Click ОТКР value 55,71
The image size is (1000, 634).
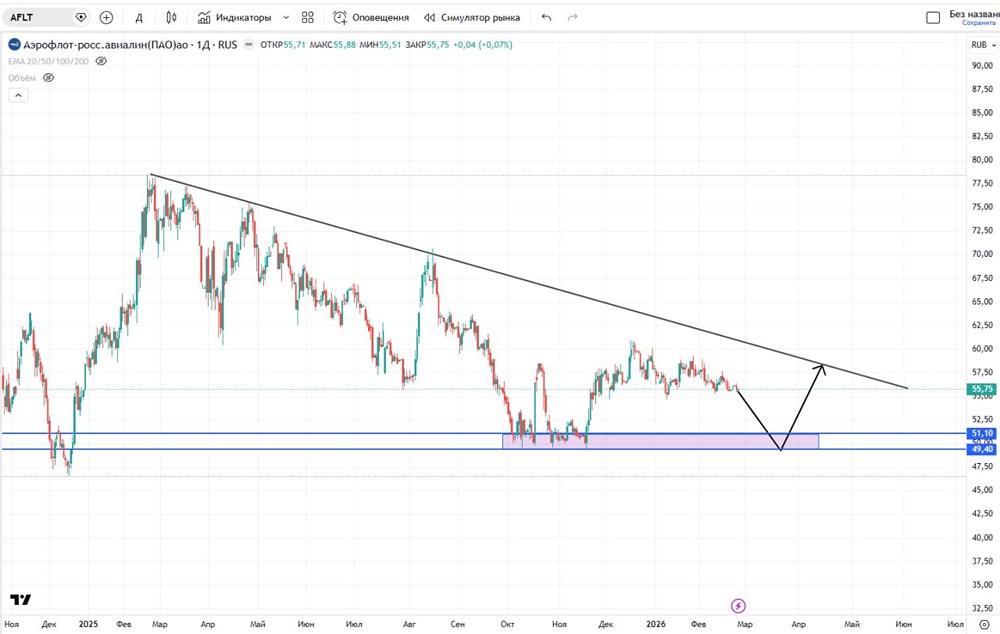tap(294, 45)
